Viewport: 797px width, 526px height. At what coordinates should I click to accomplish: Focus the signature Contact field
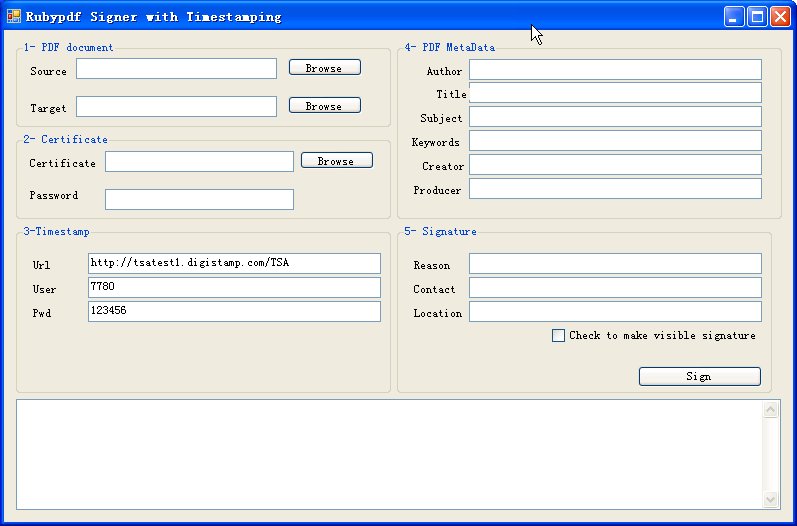tap(615, 288)
